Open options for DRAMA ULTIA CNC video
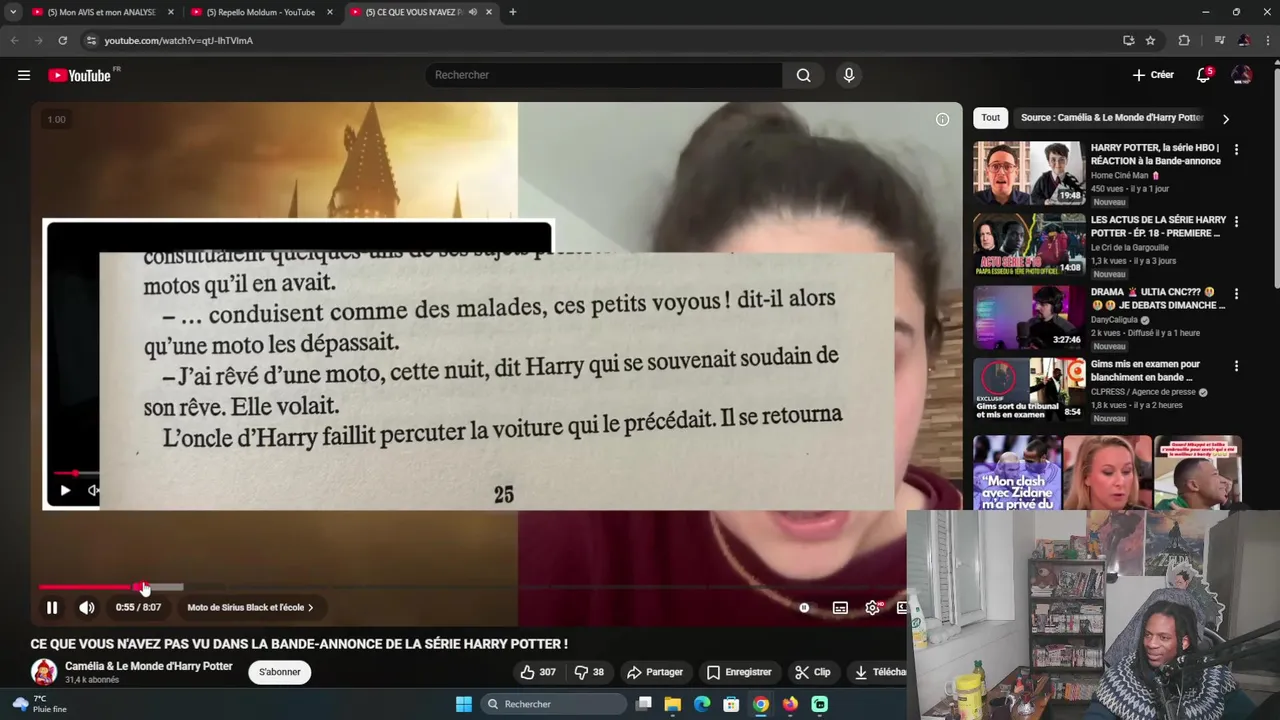The image size is (1280, 720). (1236, 293)
